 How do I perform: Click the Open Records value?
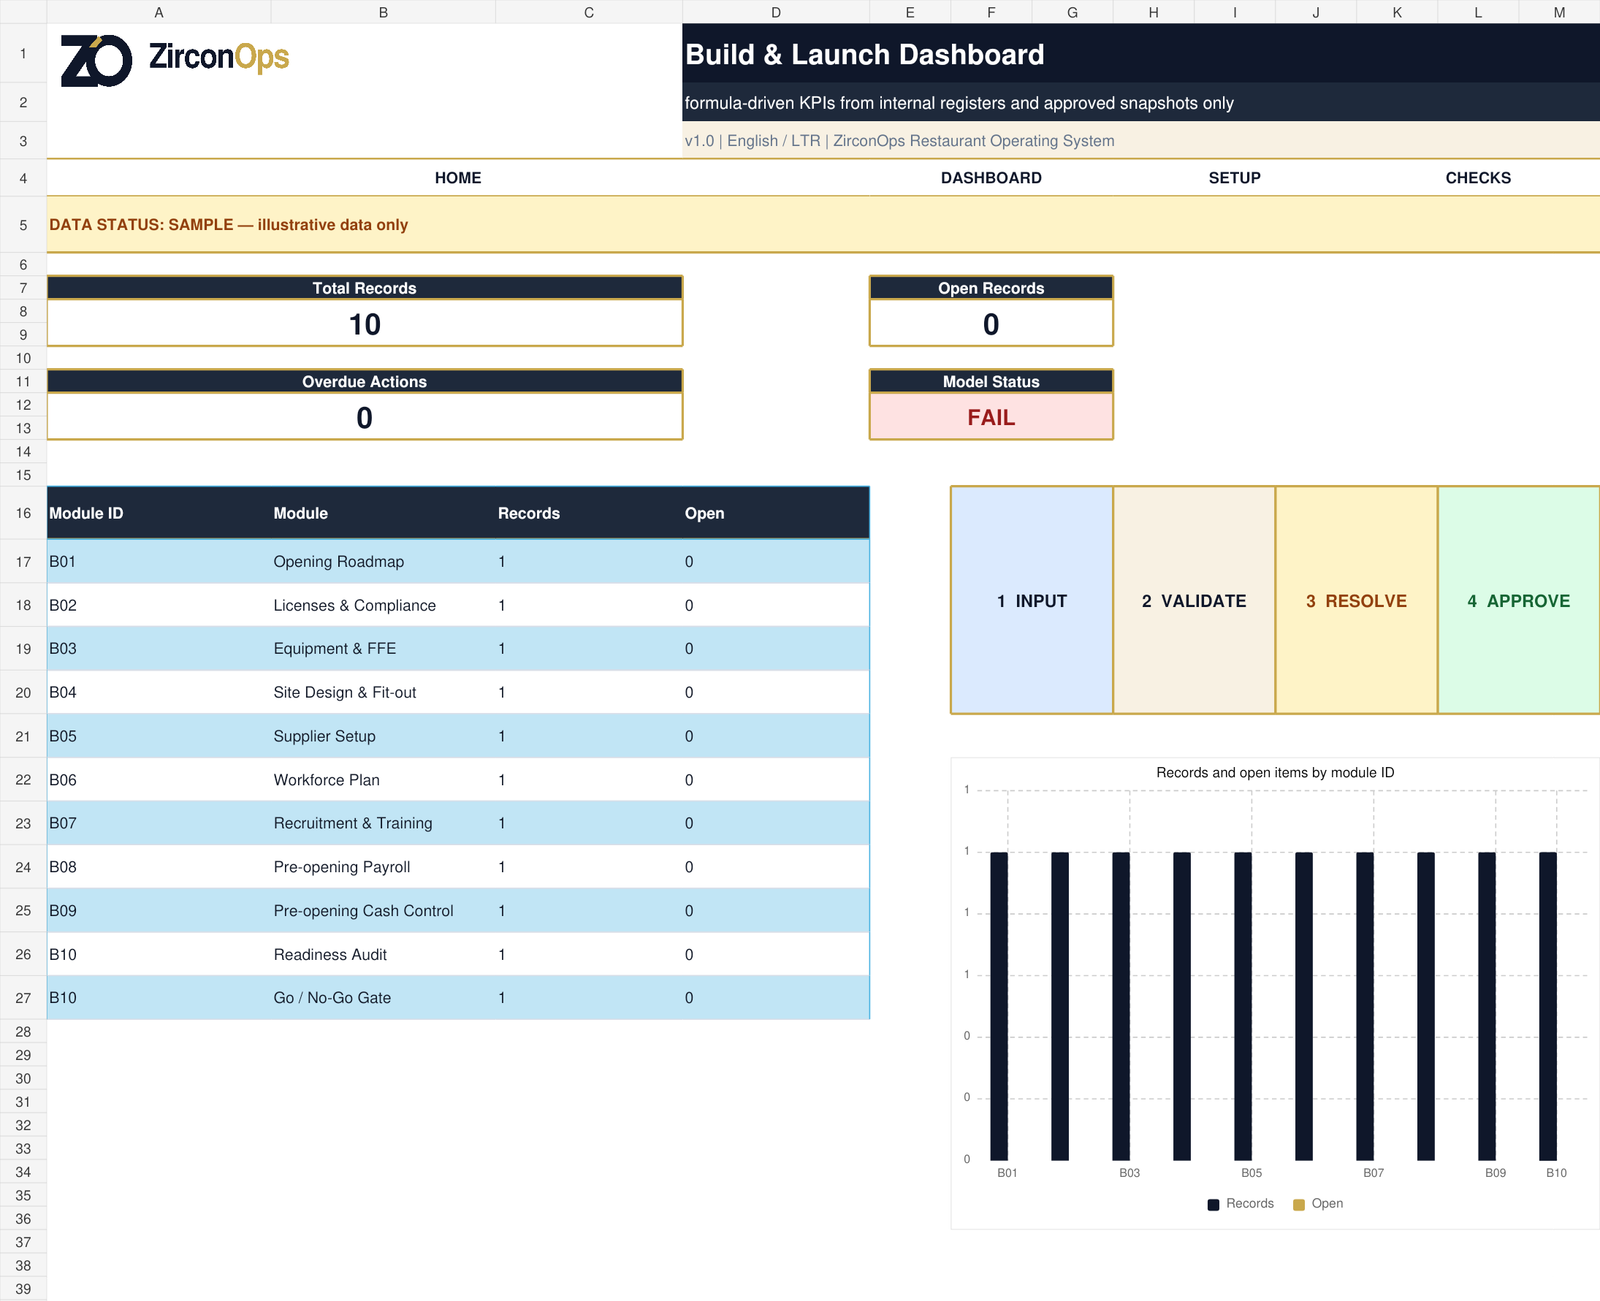click(x=991, y=324)
